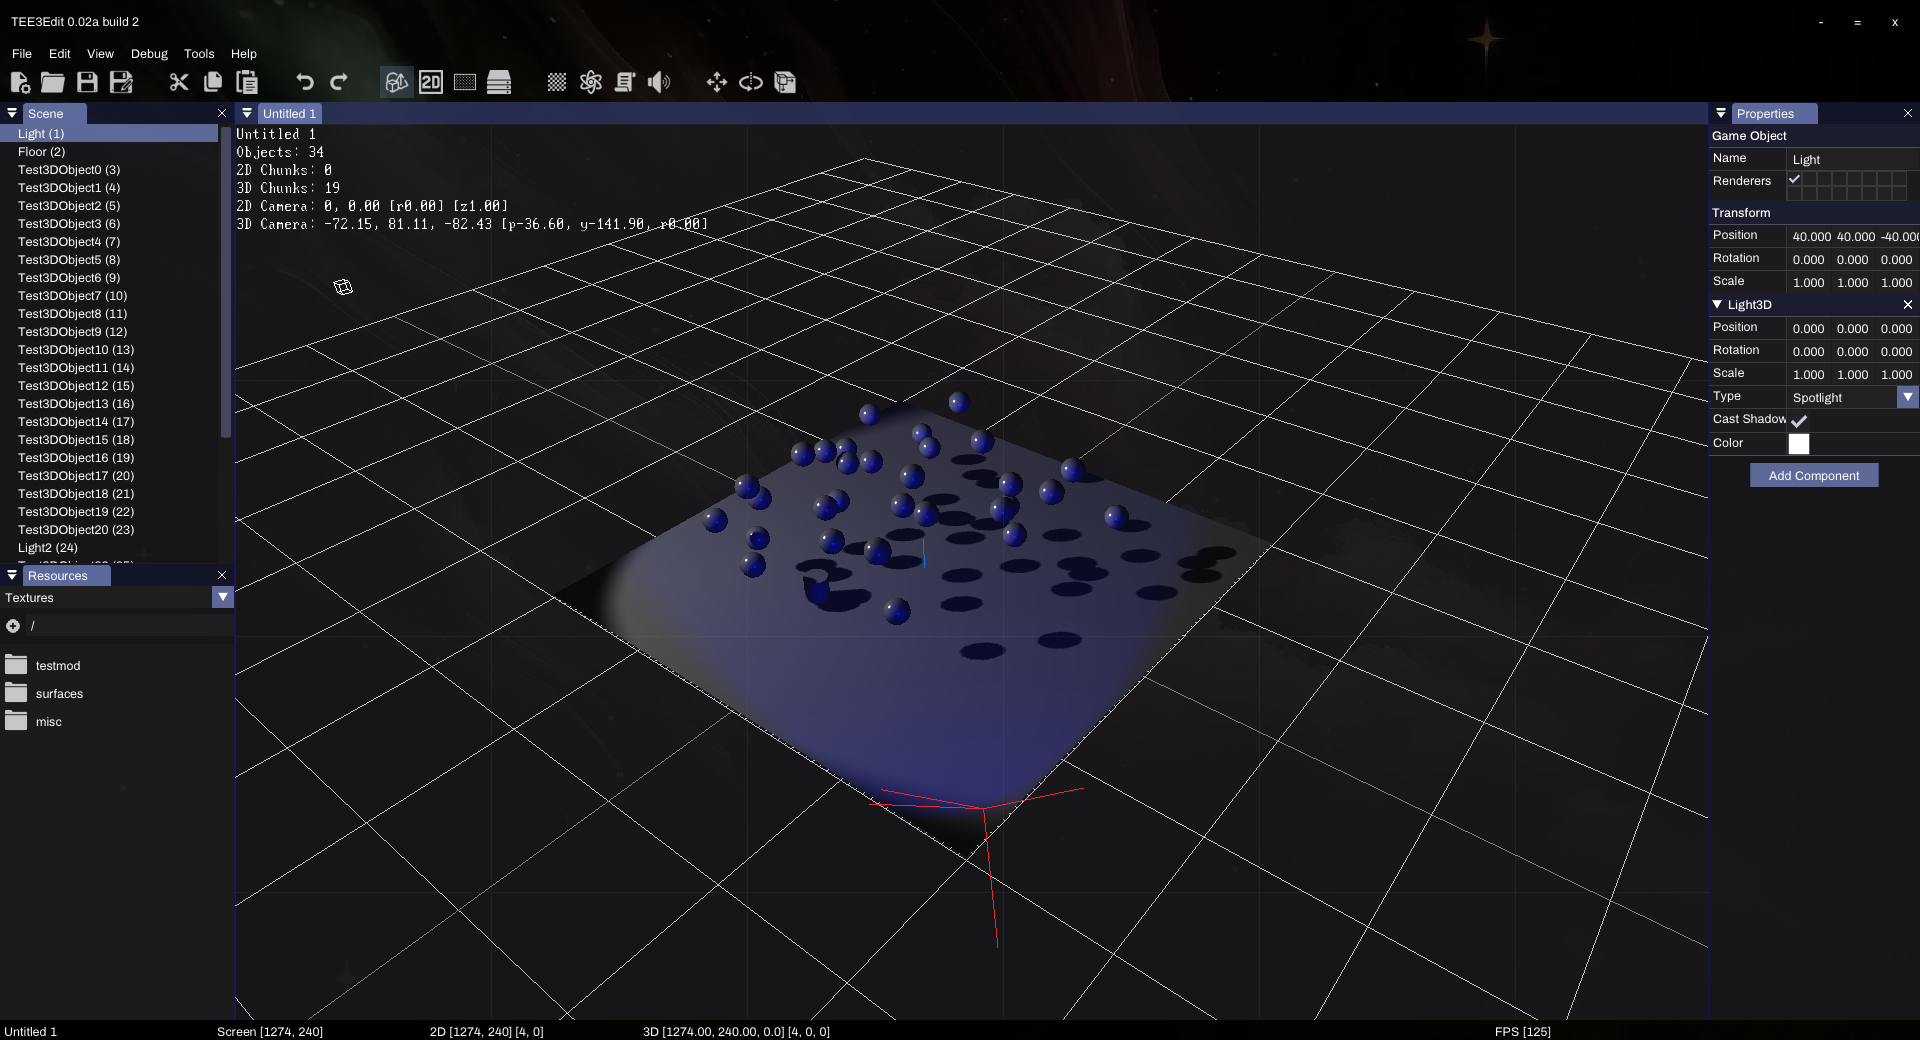Click the Add Component button

tap(1813, 475)
